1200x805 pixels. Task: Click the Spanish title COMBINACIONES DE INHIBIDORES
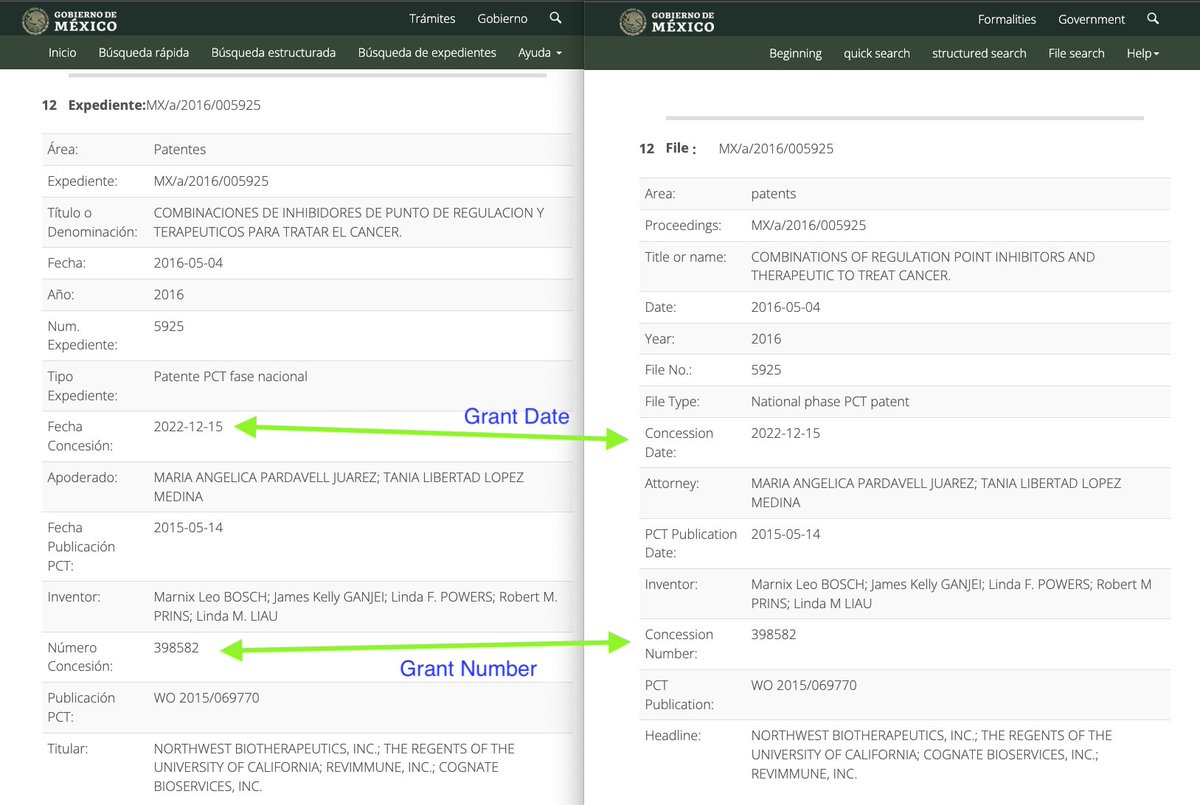pos(349,222)
